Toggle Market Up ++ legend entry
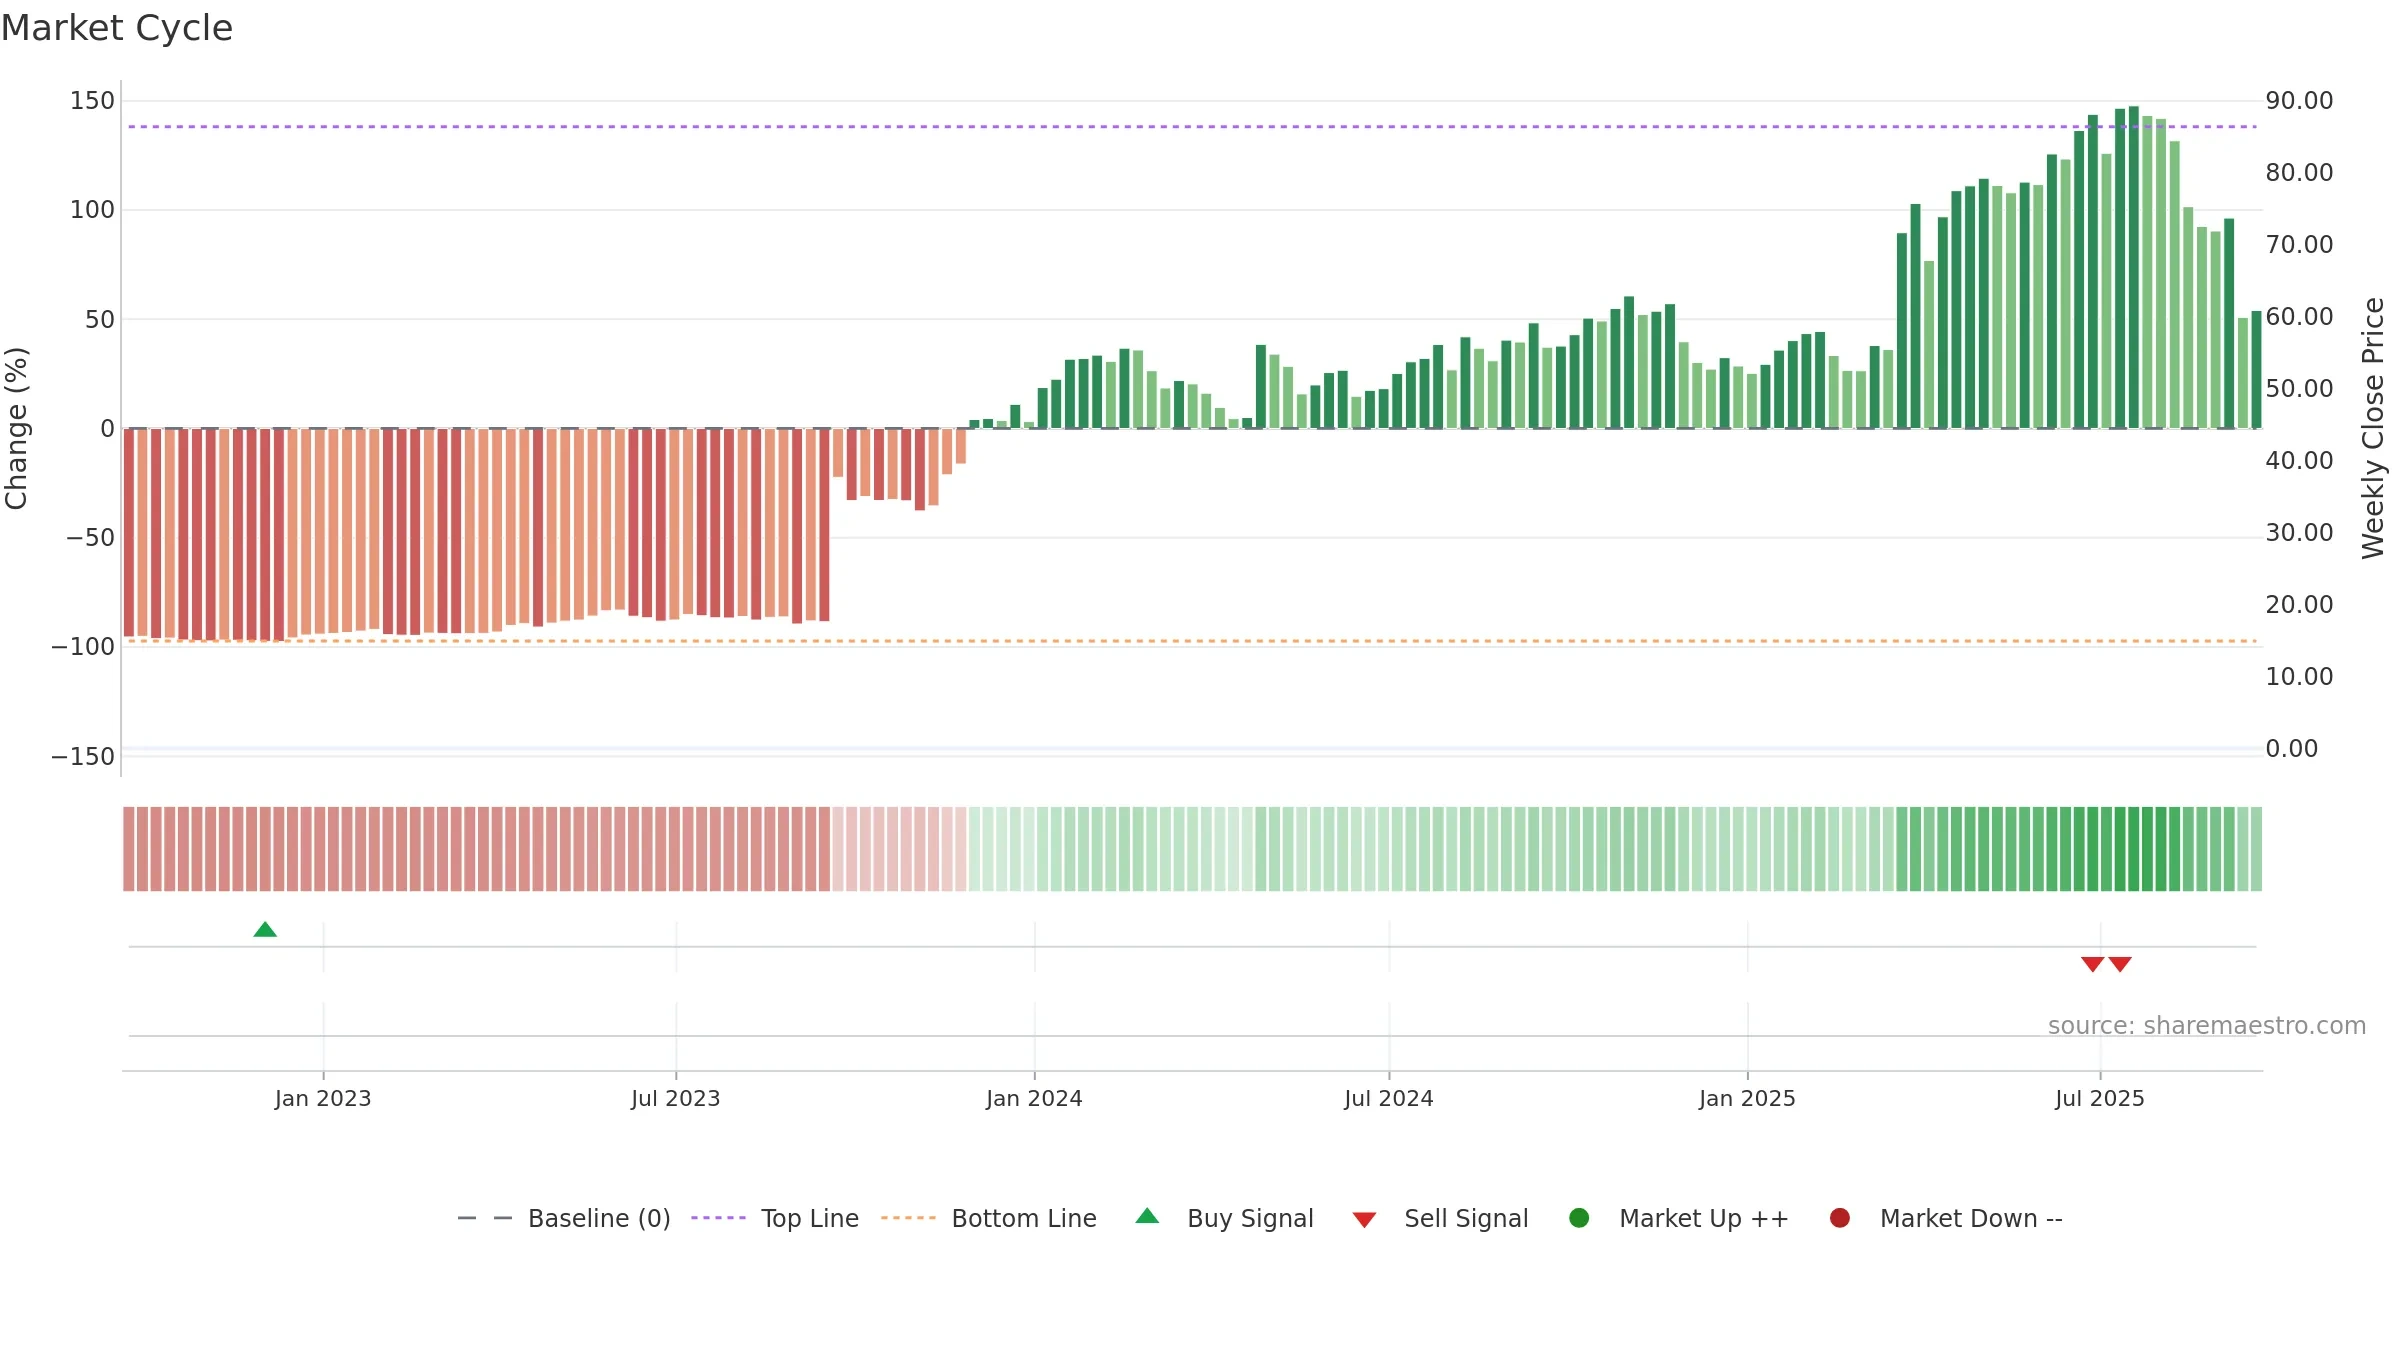The height and width of the screenshot is (1350, 2400). pyautogui.click(x=1679, y=1219)
